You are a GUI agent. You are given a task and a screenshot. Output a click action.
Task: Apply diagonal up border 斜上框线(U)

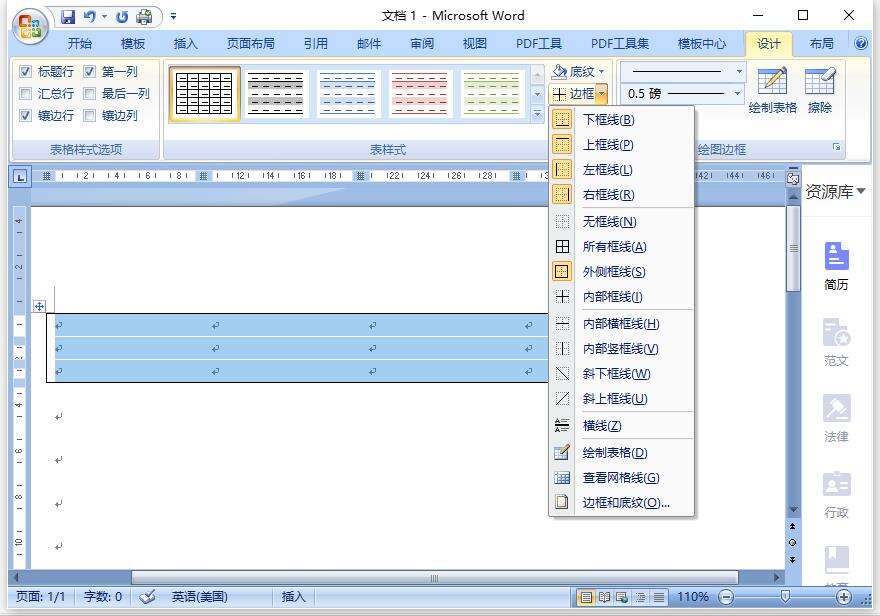coord(621,399)
